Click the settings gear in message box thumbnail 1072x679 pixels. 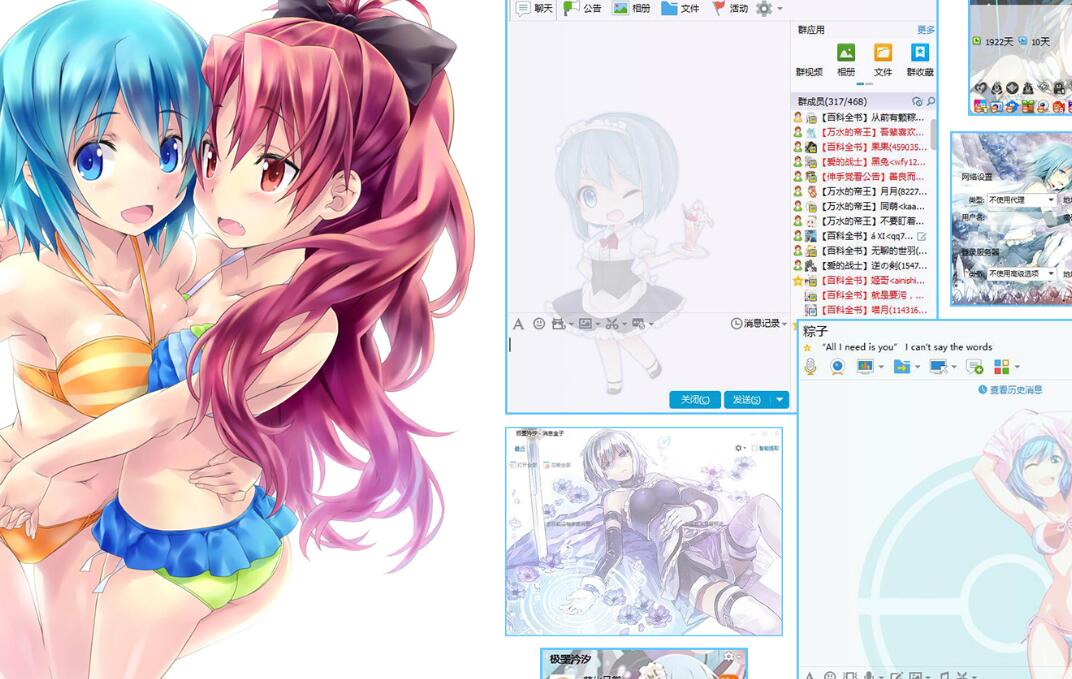(x=738, y=448)
